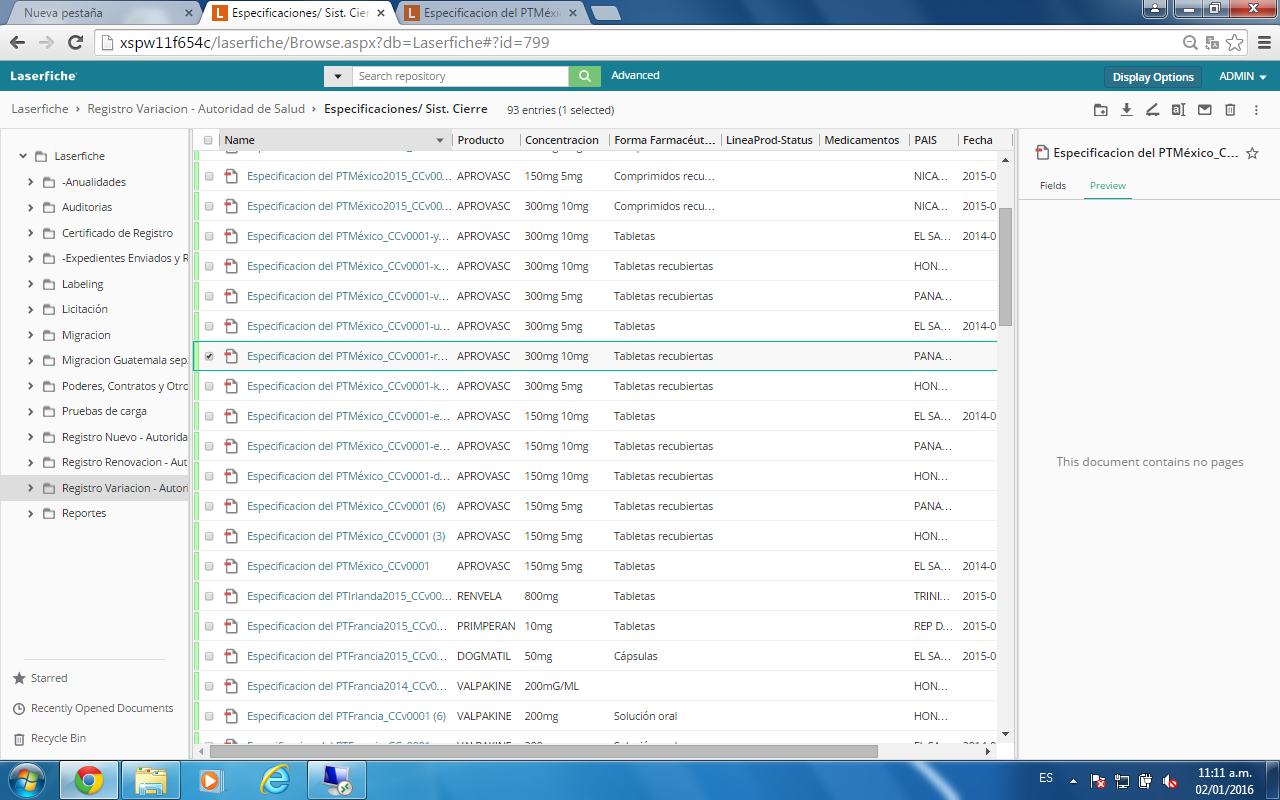Expand the -Anualidades folder
The height and width of the screenshot is (800, 1280).
click(x=31, y=182)
